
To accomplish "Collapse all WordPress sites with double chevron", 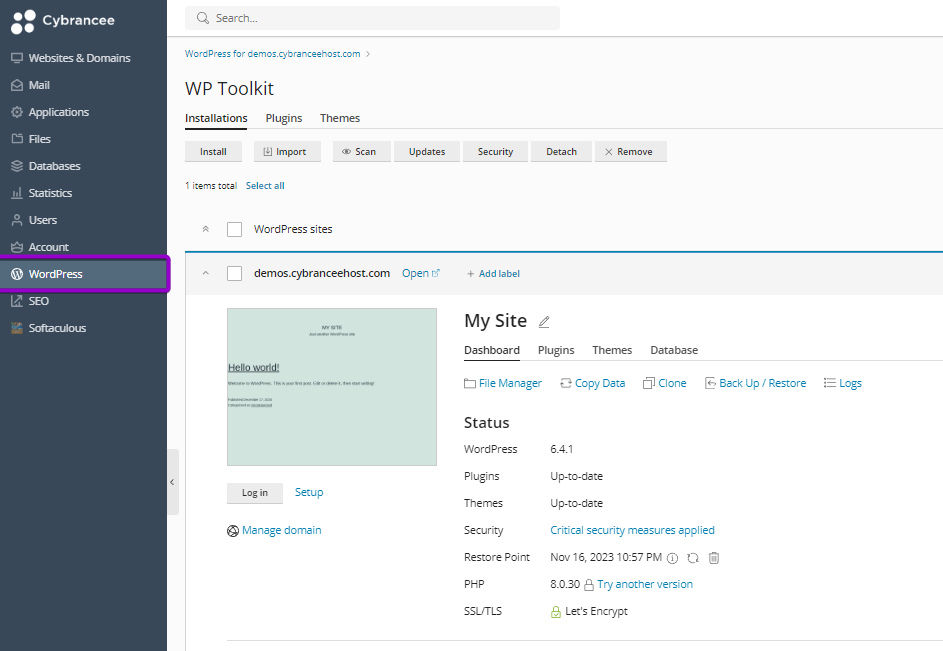I will pyautogui.click(x=206, y=229).
